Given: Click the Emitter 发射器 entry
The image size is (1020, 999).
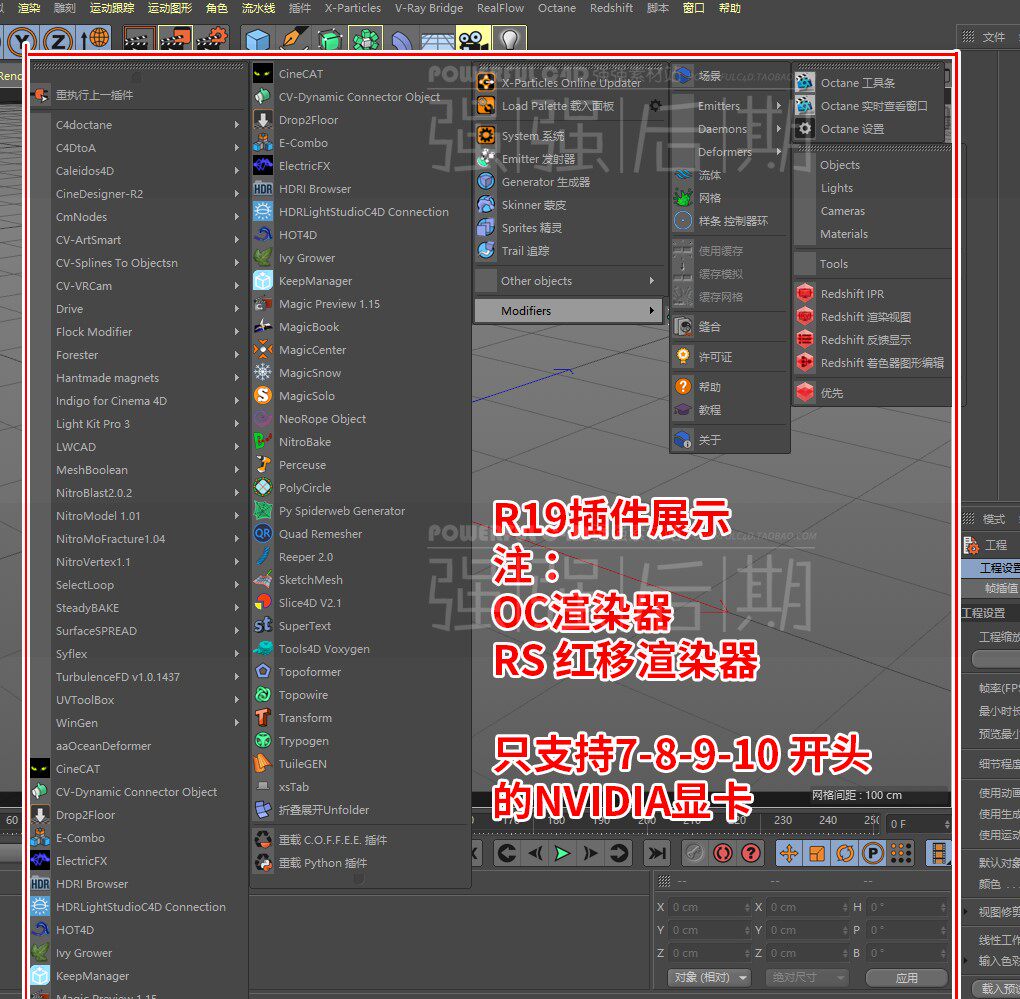Looking at the screenshot, I should click(570, 159).
